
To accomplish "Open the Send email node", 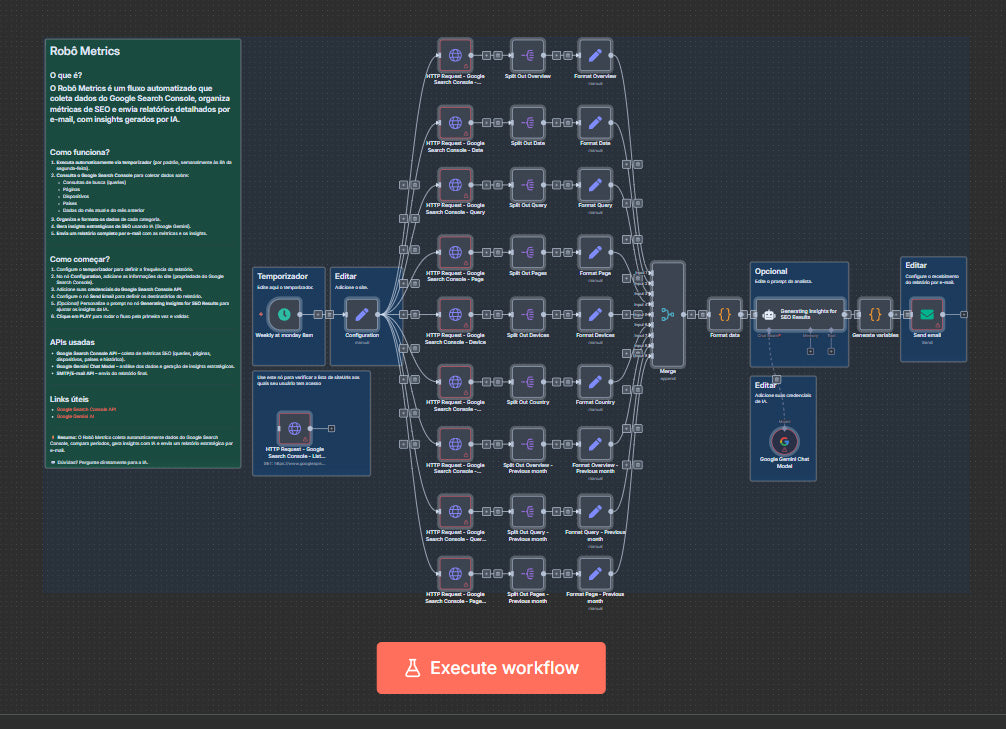I will tap(927, 314).
